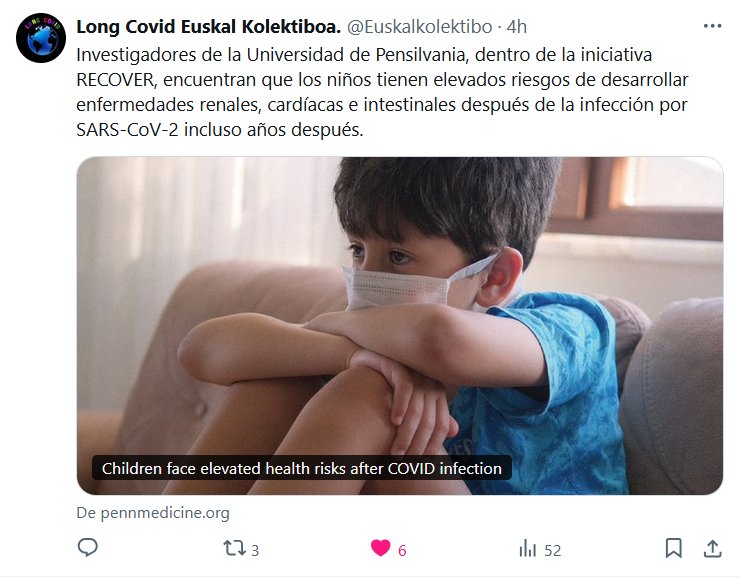740x578 pixels.
Task: Open the masked child article image
Action: tap(400, 326)
